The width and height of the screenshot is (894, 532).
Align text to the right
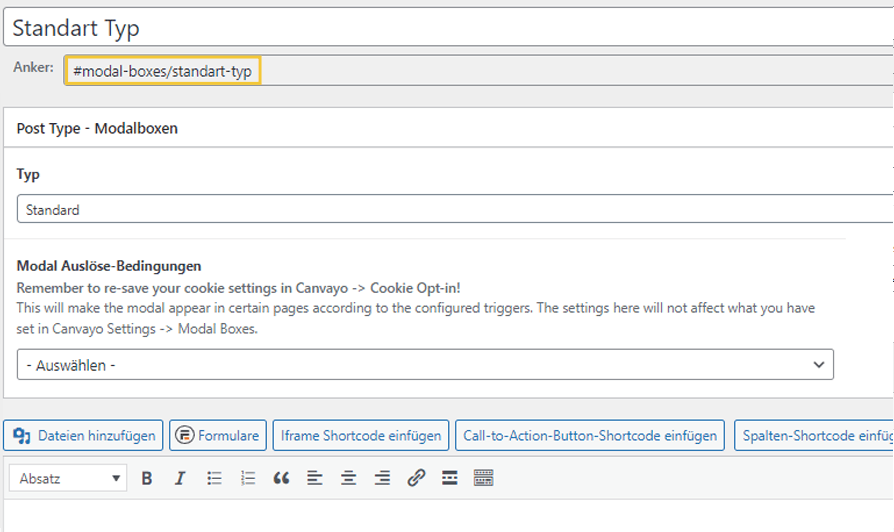pyautogui.click(x=382, y=478)
